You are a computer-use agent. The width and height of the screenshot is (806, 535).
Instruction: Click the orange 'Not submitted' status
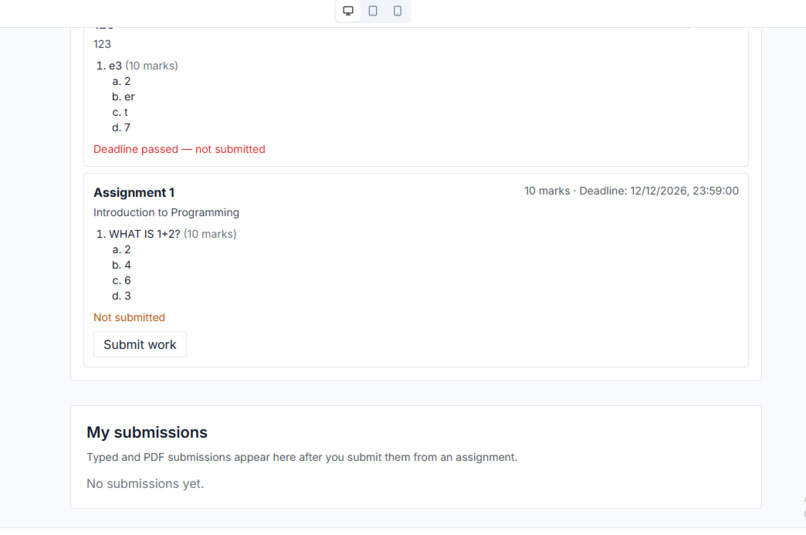[x=129, y=317]
